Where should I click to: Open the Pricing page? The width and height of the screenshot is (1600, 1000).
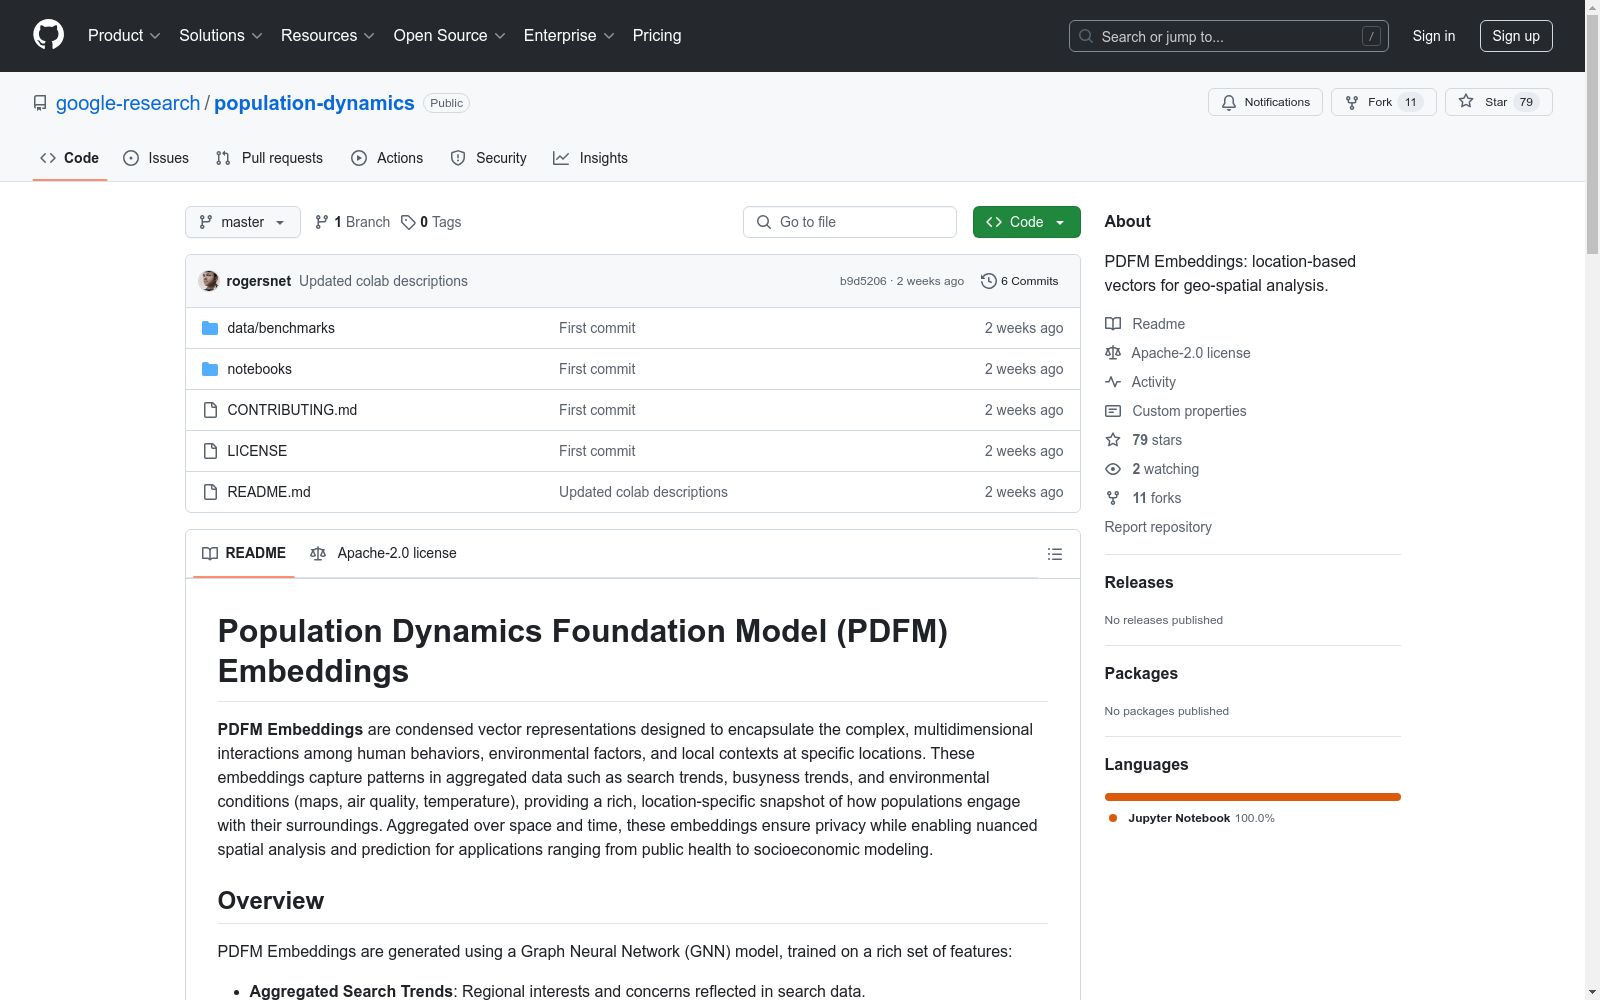coord(657,35)
